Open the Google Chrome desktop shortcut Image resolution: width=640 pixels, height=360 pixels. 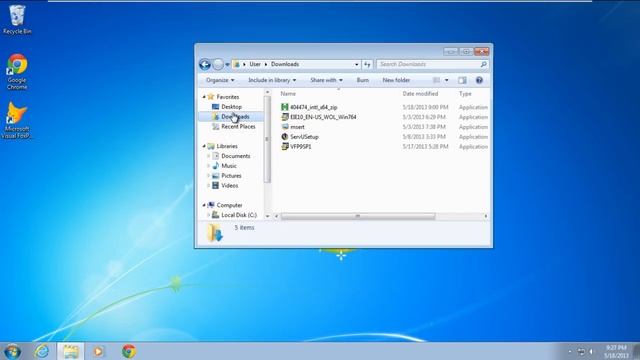coord(17,71)
